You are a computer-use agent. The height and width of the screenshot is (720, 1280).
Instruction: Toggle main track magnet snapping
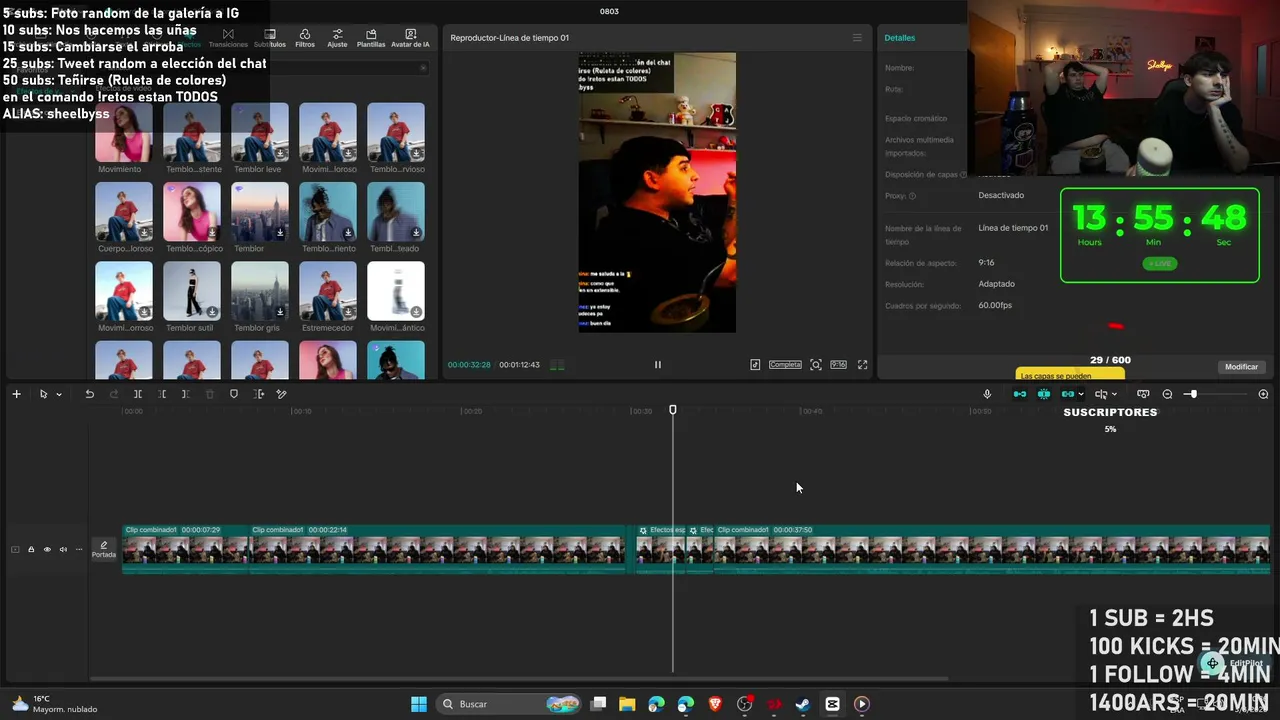(x=1020, y=394)
